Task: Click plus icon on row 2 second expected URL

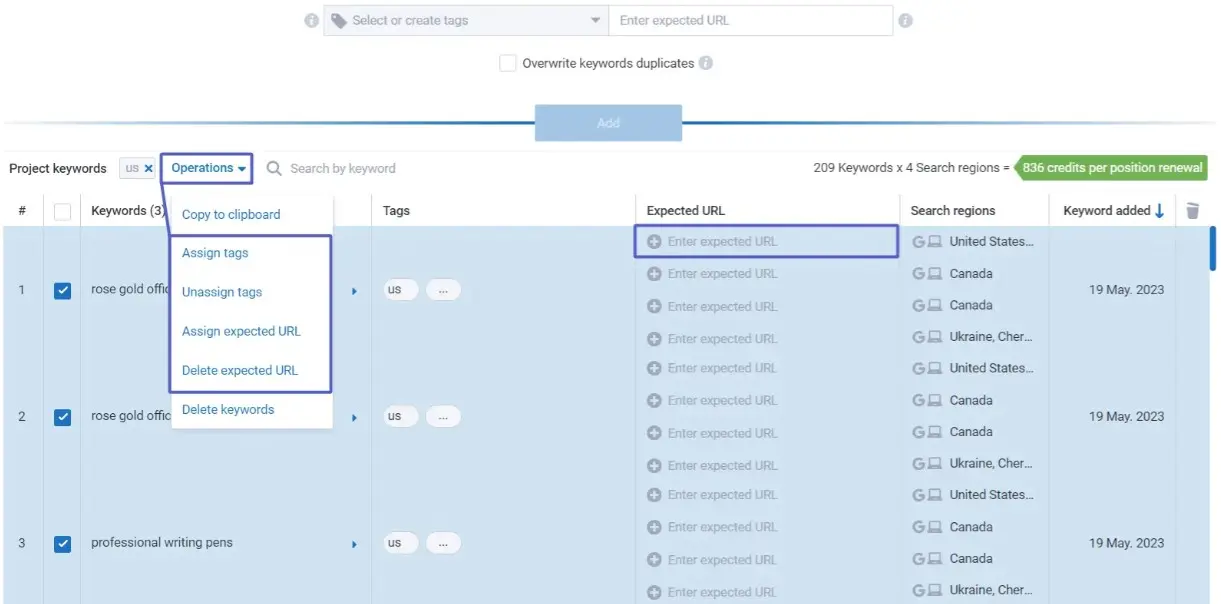Action: click(654, 400)
